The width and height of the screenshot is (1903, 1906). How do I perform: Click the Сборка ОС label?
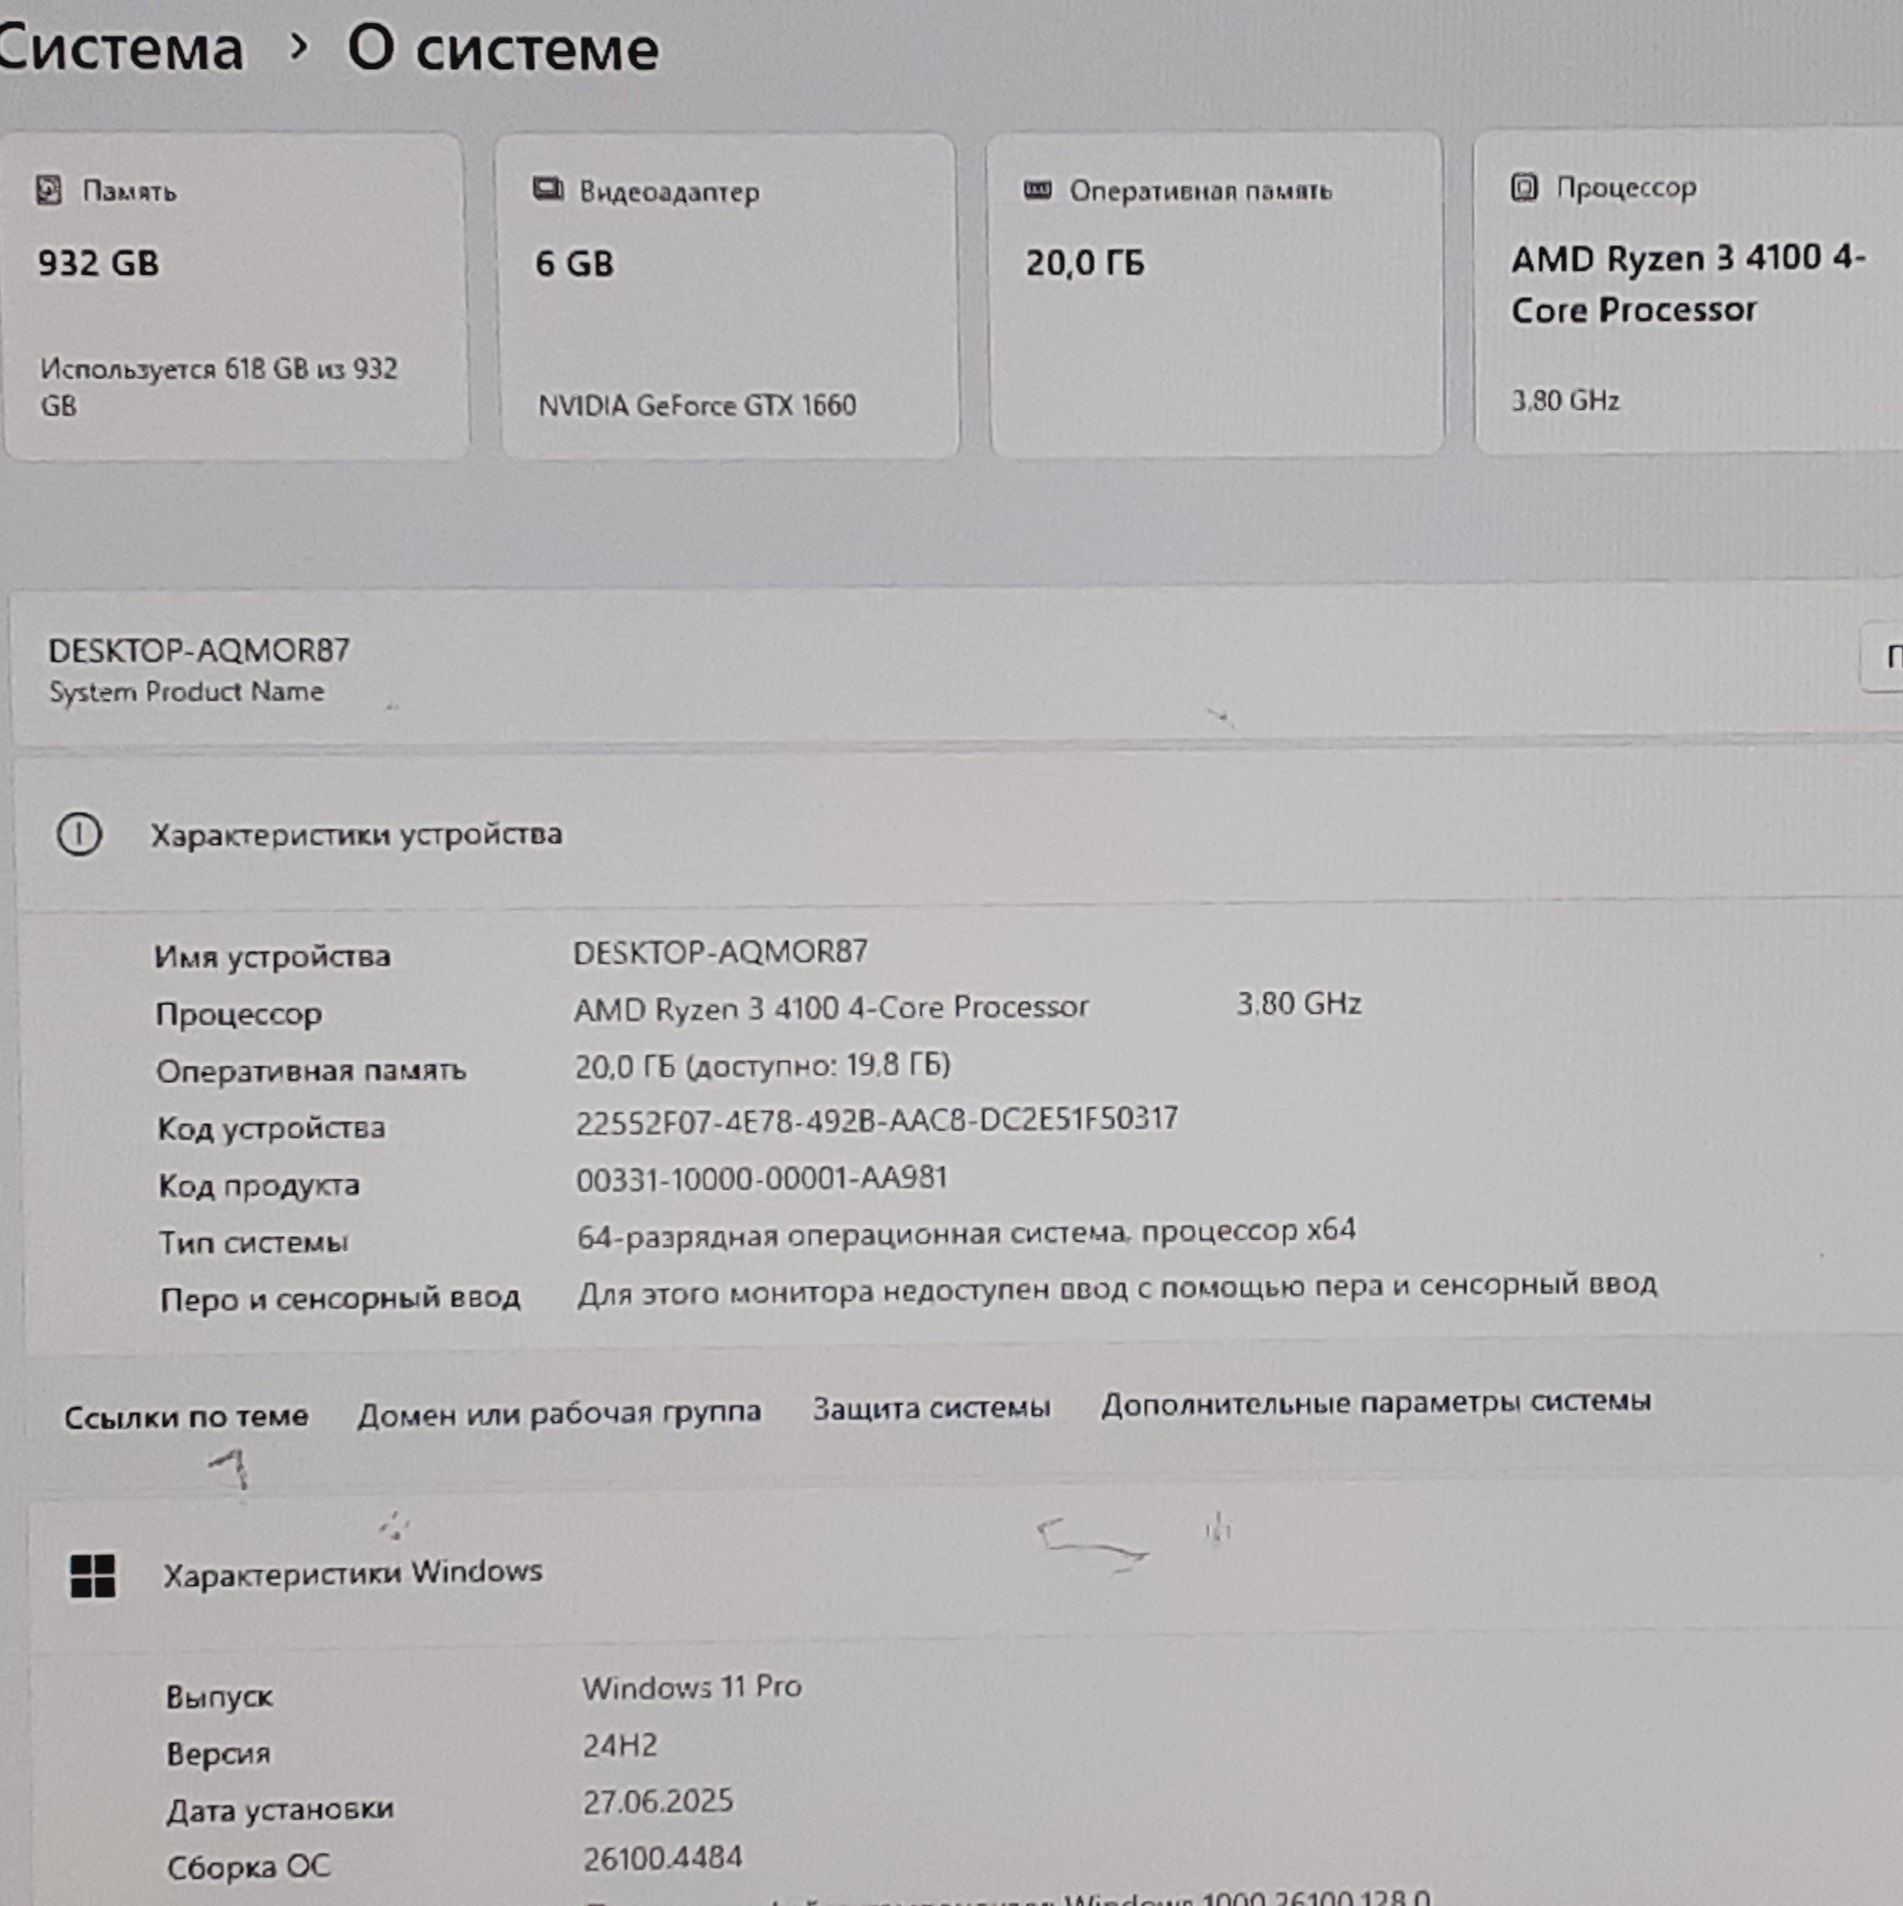(x=248, y=1867)
